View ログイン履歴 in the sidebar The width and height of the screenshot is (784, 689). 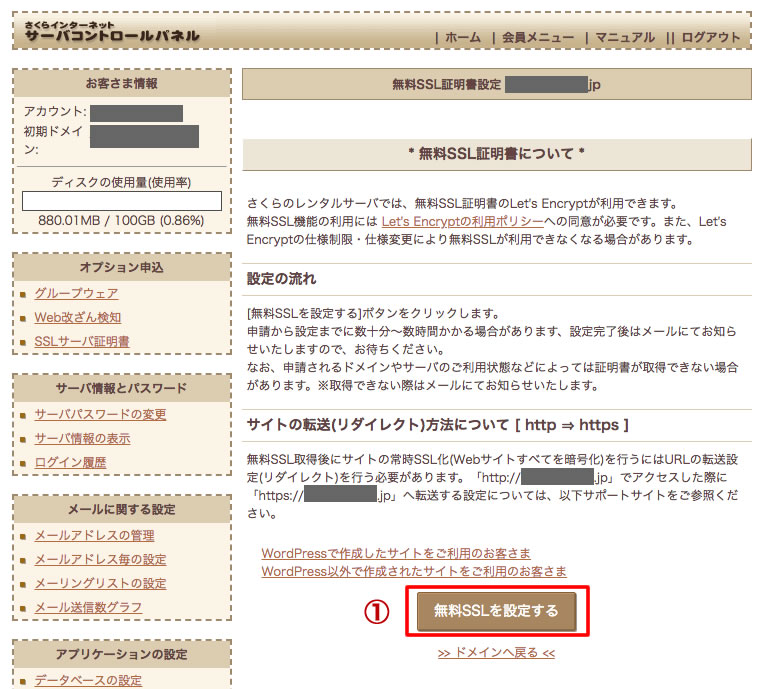point(70,462)
